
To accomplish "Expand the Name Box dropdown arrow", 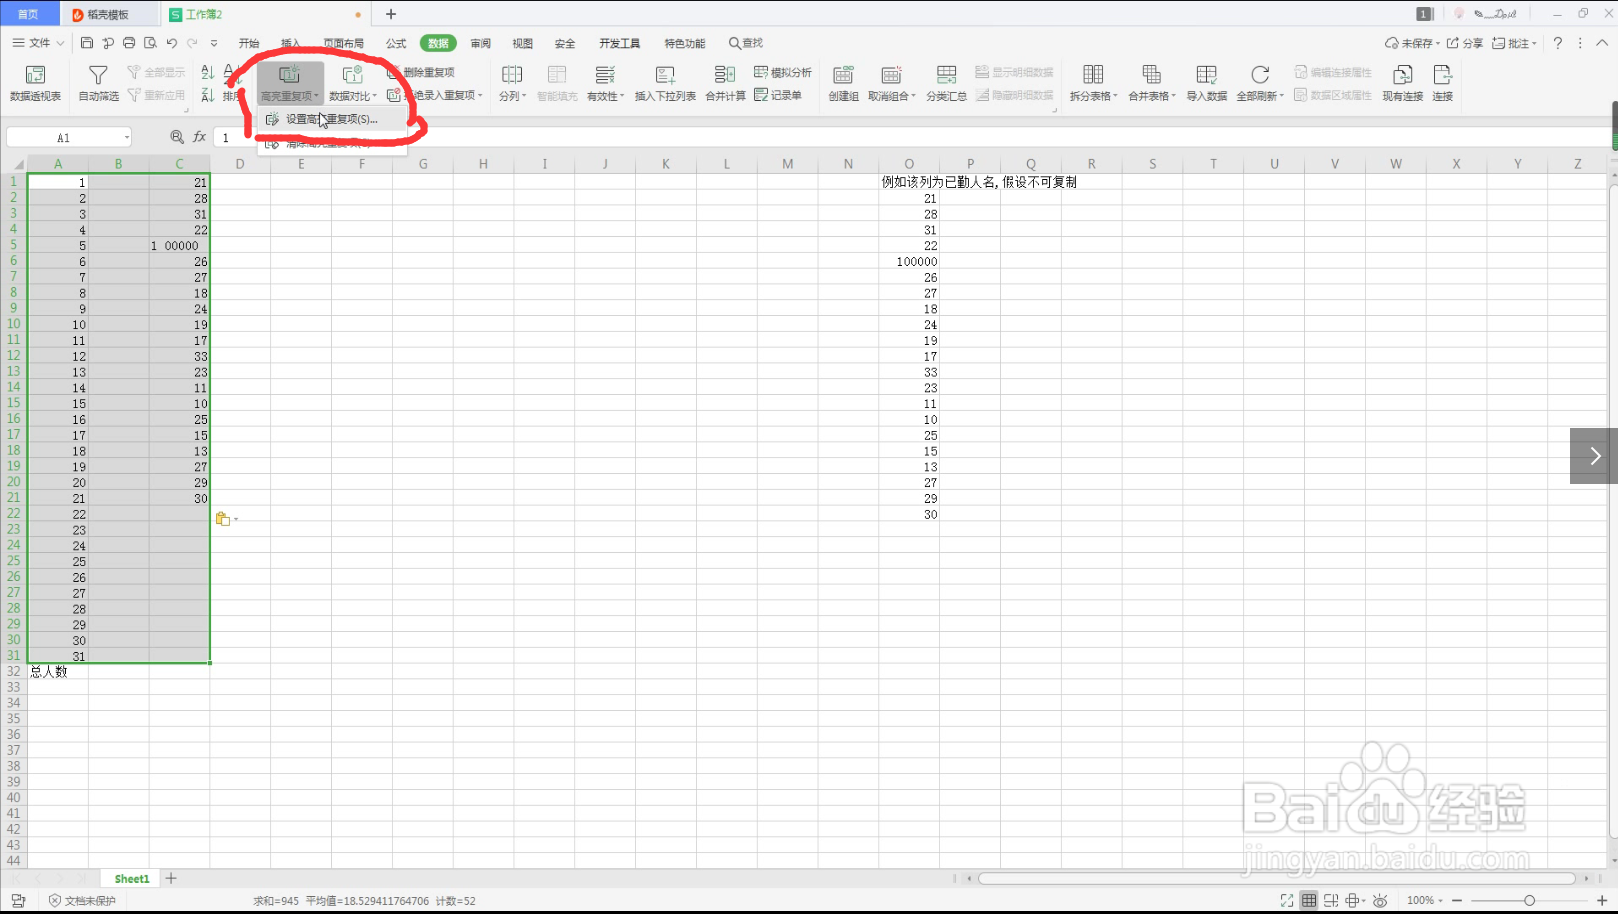I will [x=127, y=137].
